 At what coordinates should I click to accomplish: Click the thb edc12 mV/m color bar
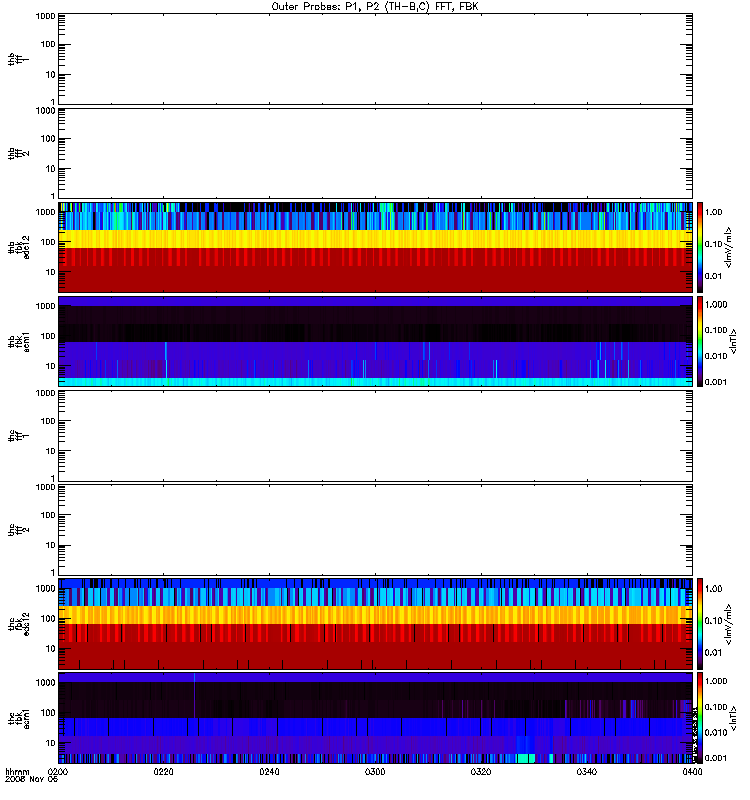(700, 247)
